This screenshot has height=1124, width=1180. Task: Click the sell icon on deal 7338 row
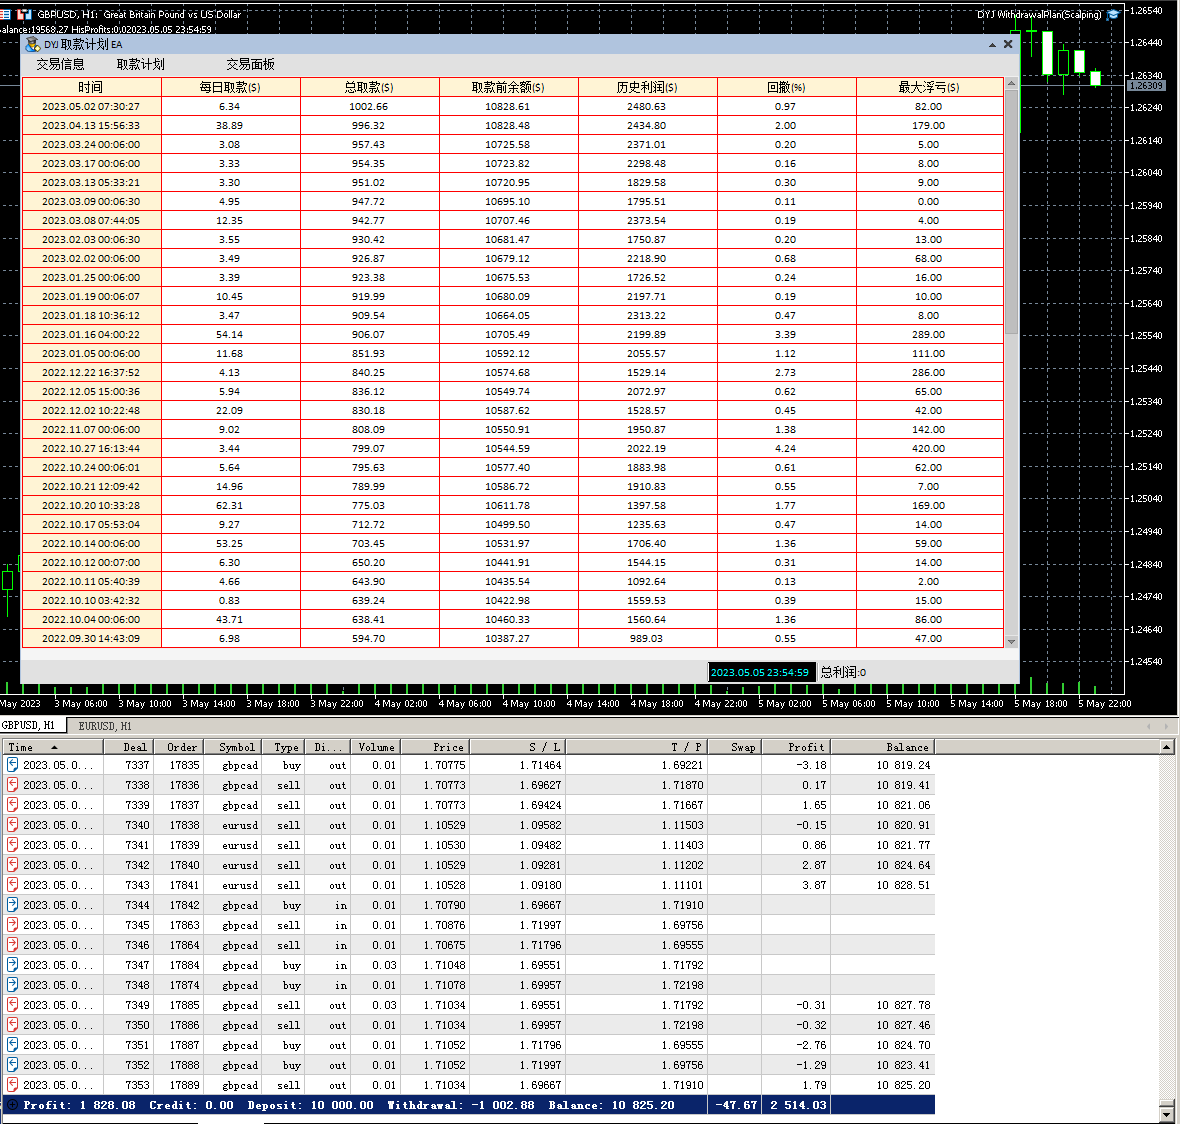(12, 785)
